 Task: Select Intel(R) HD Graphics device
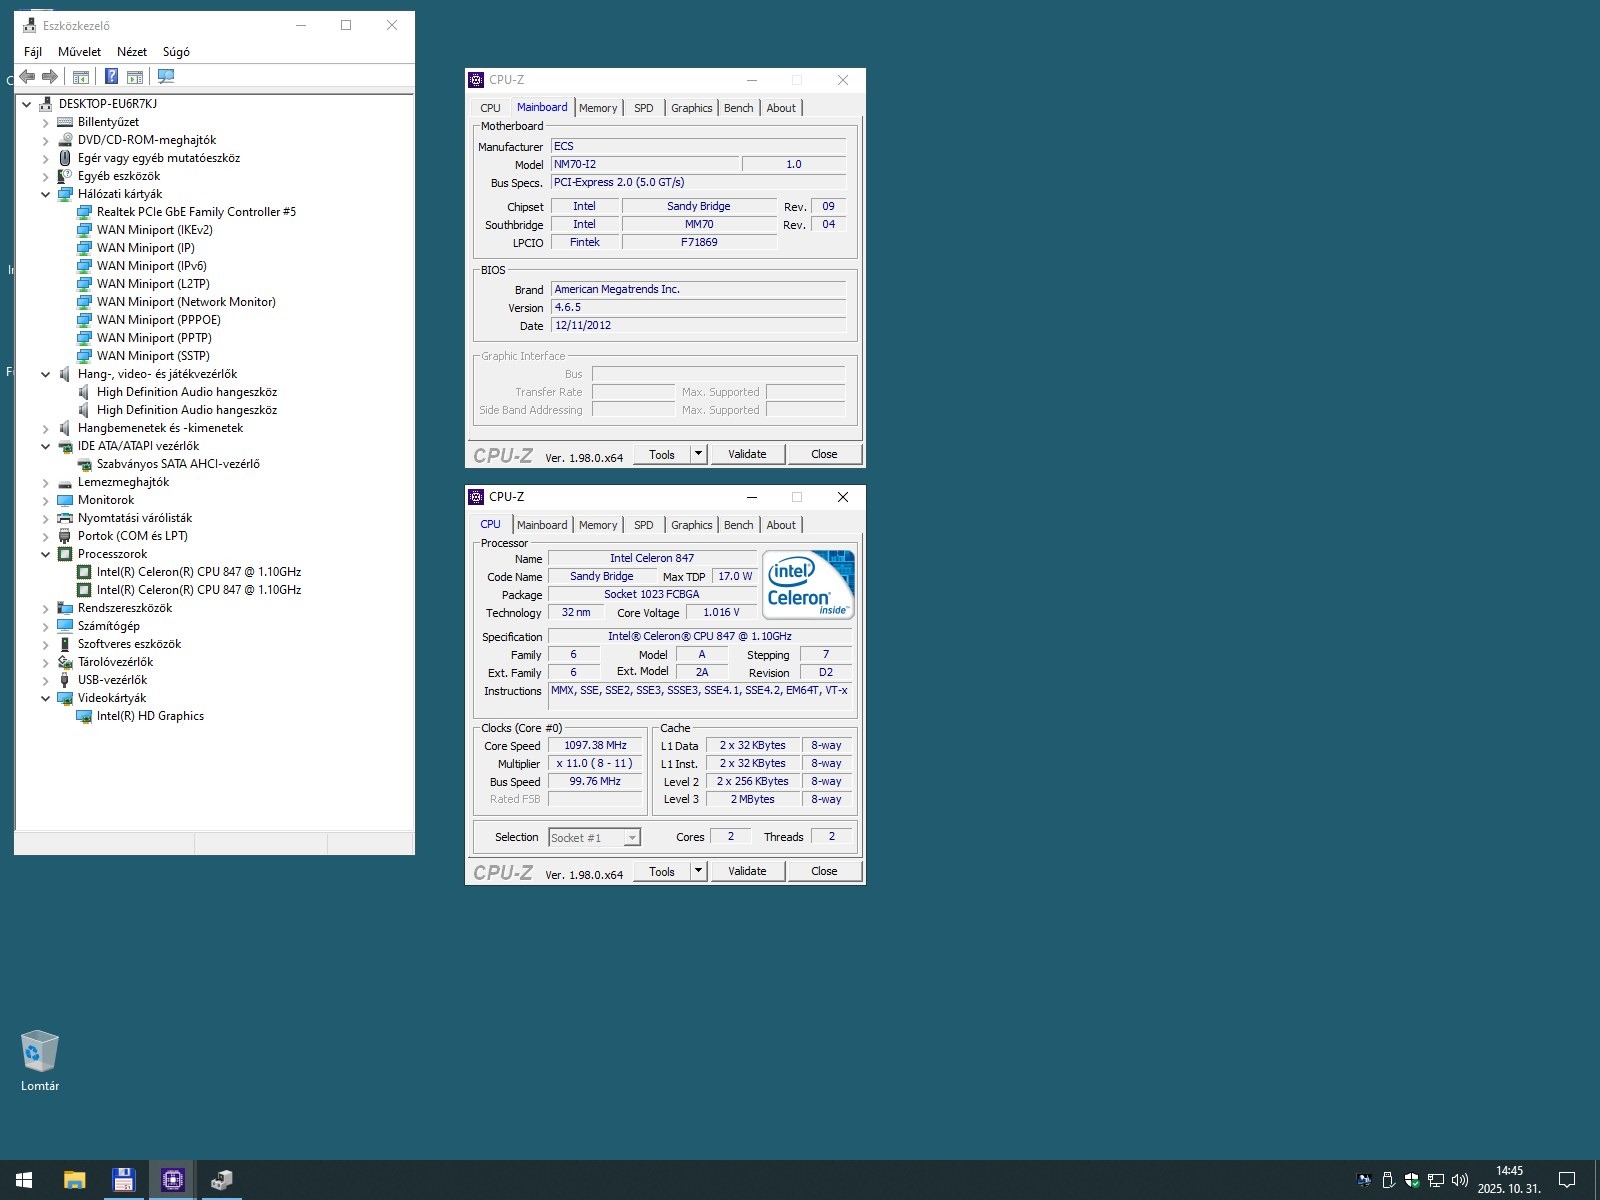click(150, 716)
